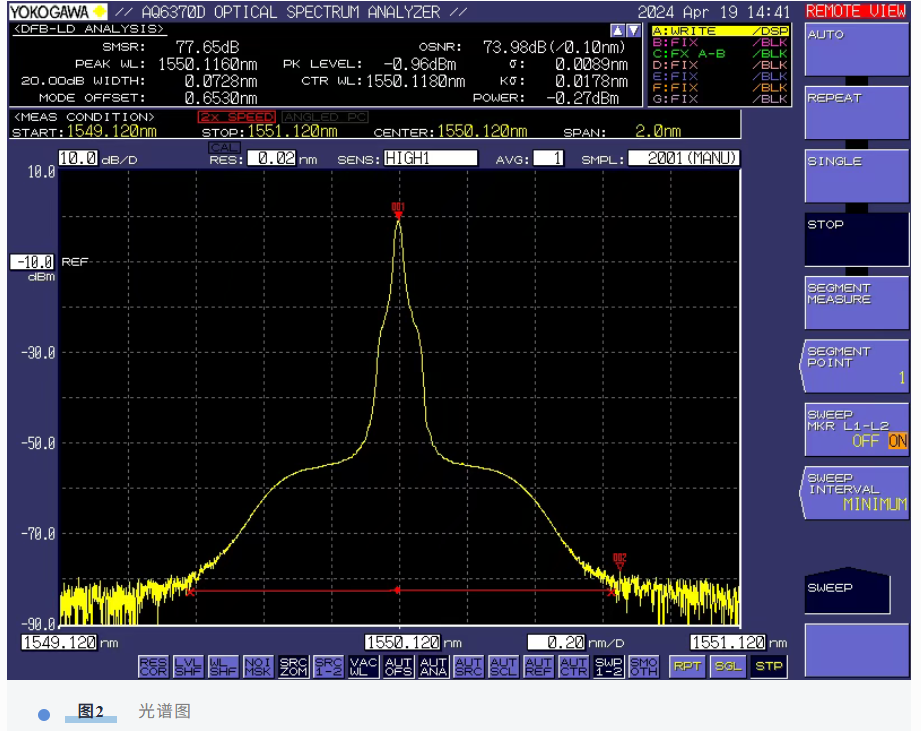Click the VAC WL wavelength icon
This screenshot has width=921, height=731.
363,666
